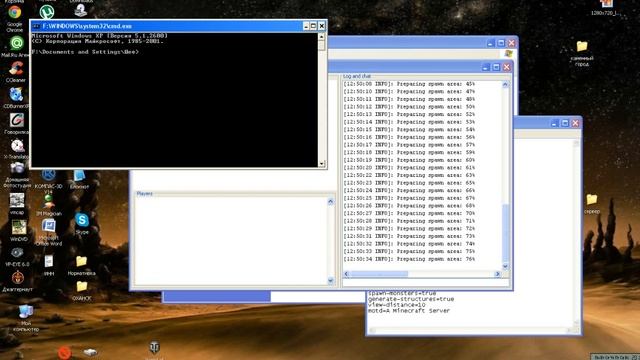Click the server command input field below log
The image size is (640, 360).
coord(426,283)
